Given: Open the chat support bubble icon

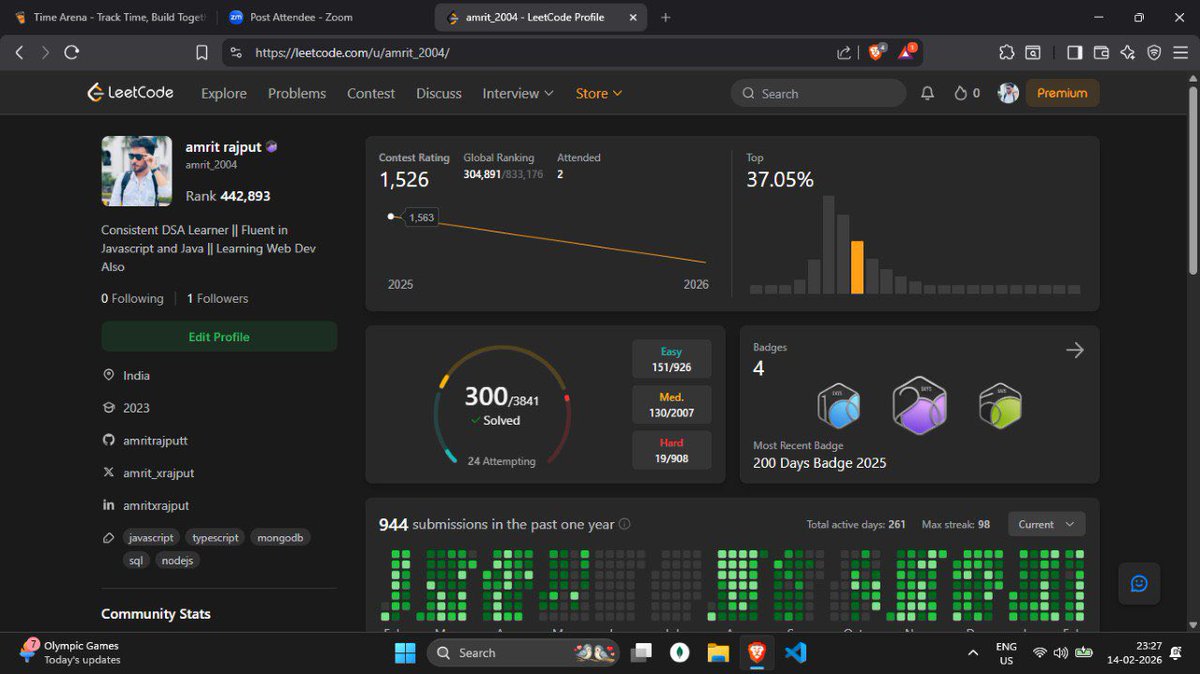Looking at the screenshot, I should click(x=1139, y=583).
